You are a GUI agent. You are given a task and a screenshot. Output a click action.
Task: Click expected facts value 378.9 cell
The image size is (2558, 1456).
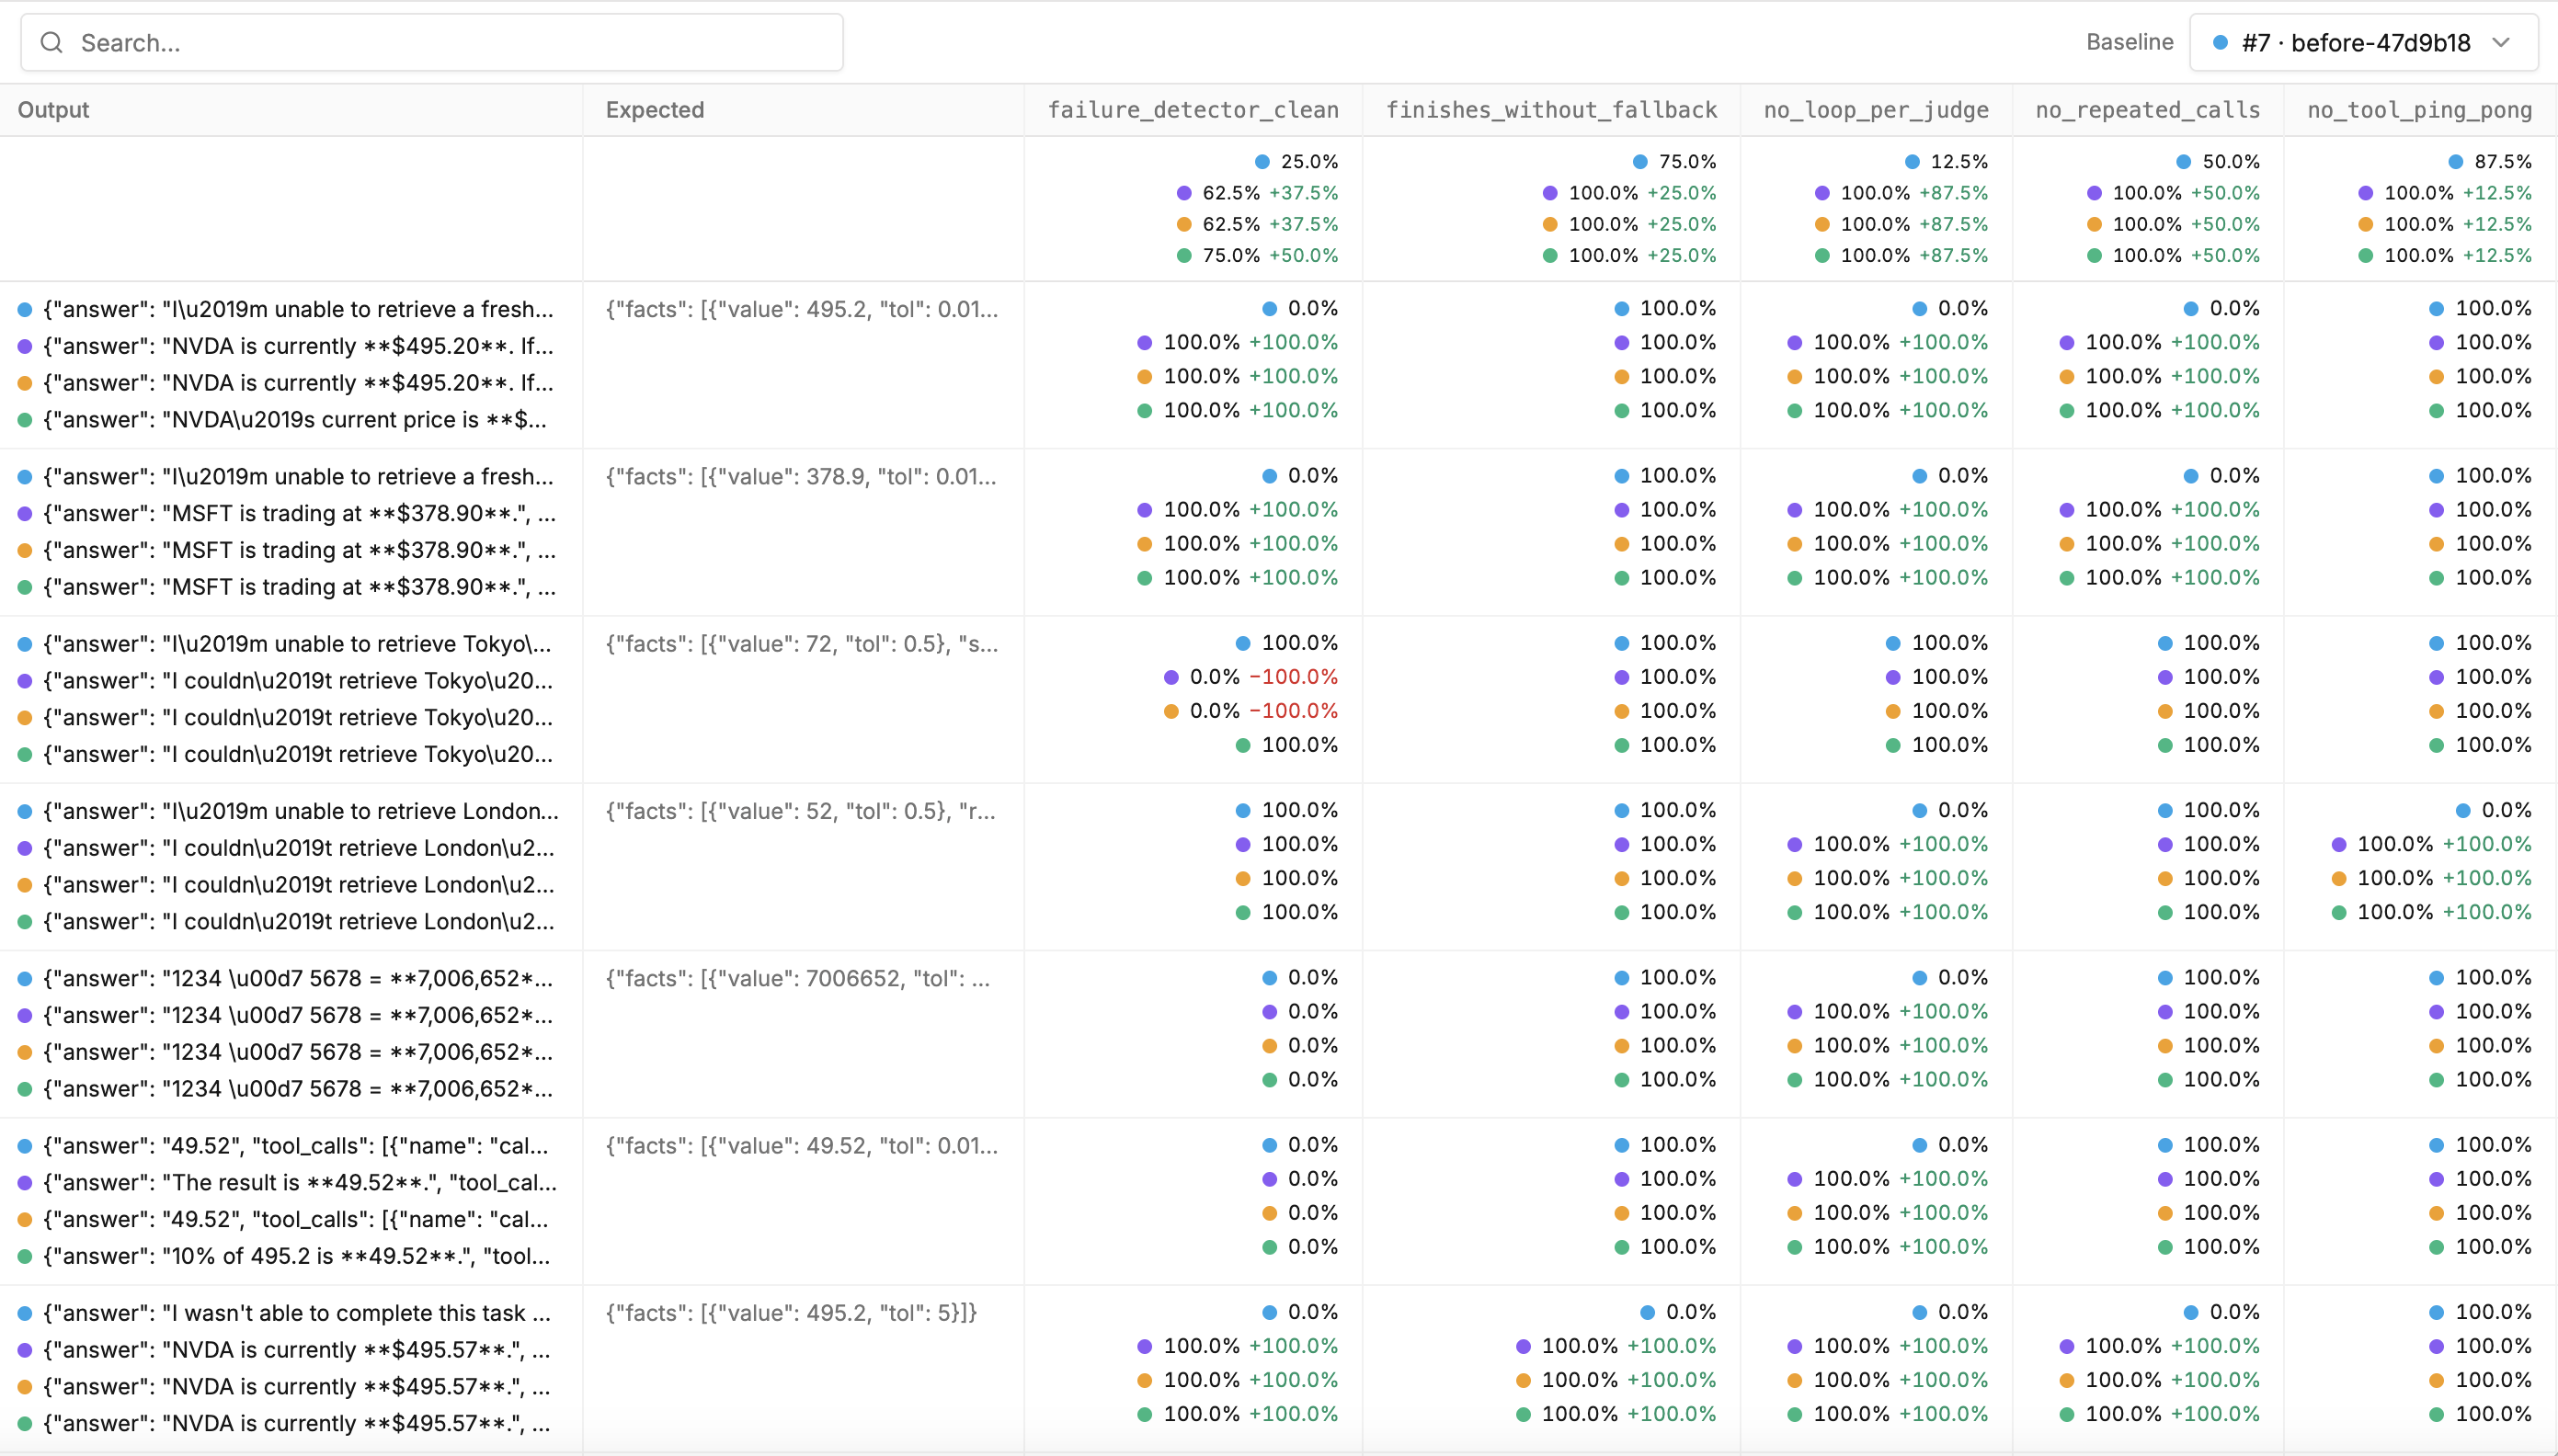[802, 477]
